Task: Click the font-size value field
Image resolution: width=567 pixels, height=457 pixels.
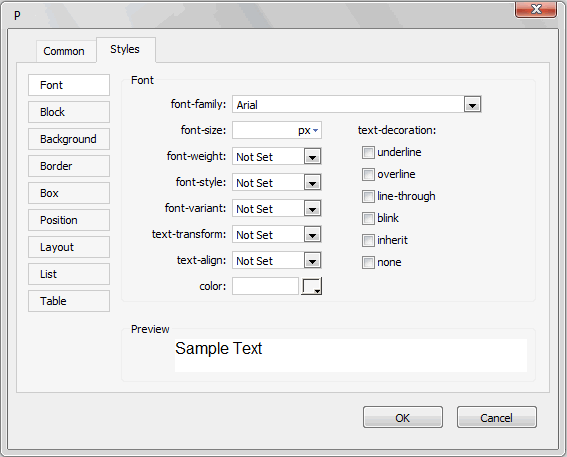Action: click(265, 130)
